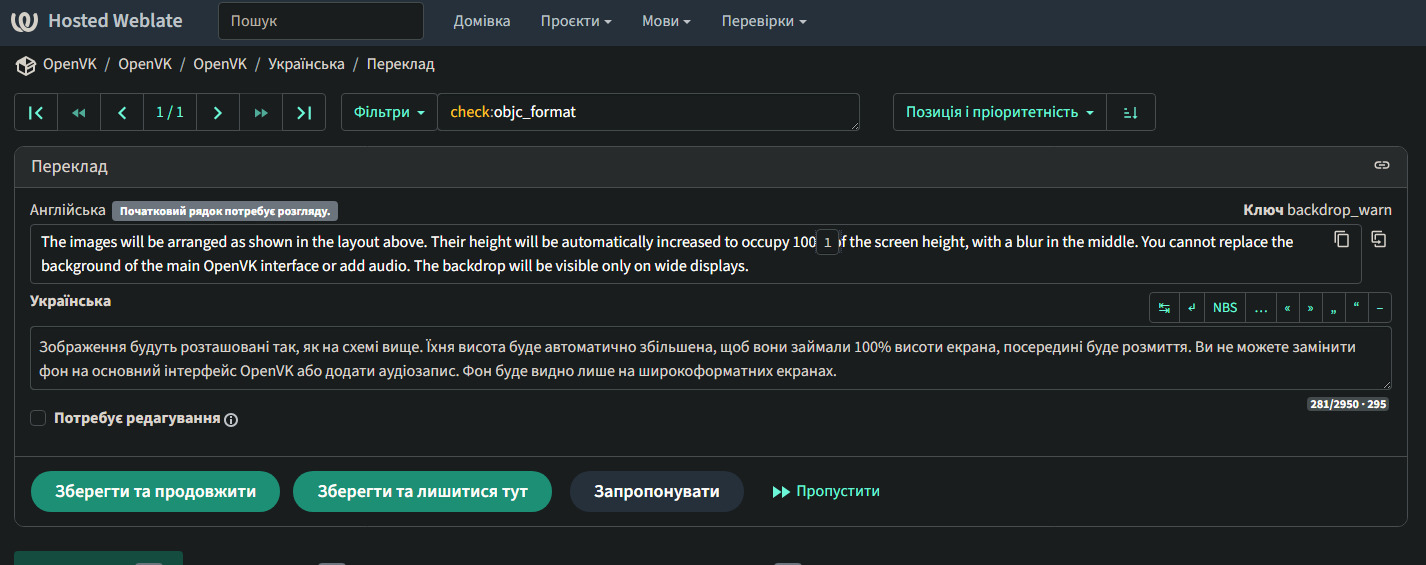1426x565 pixels.
Task: Click the placeholder 1 highlight in source
Action: click(x=827, y=242)
